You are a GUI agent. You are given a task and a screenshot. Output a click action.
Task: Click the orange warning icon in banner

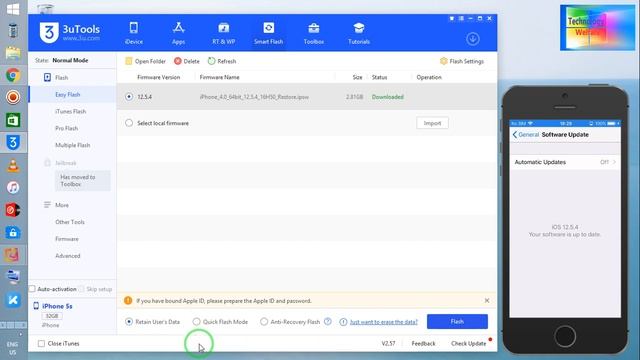click(128, 300)
